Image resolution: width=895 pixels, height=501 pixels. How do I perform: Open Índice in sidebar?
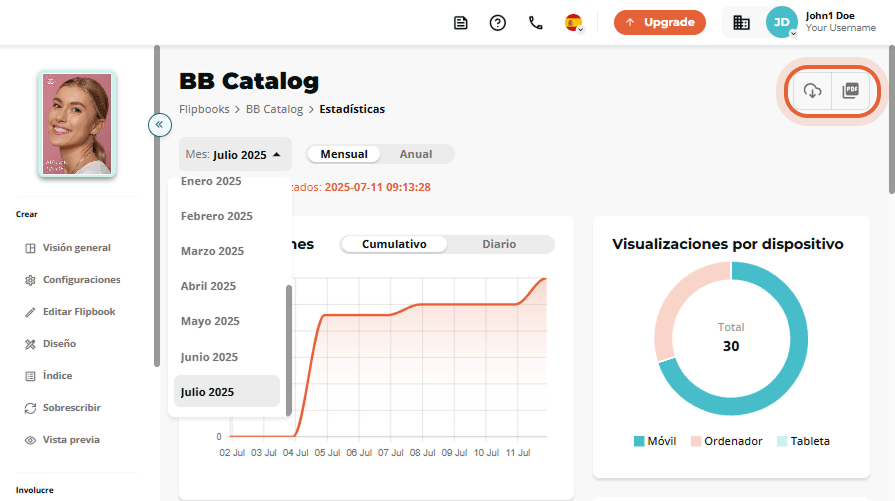pos(57,375)
